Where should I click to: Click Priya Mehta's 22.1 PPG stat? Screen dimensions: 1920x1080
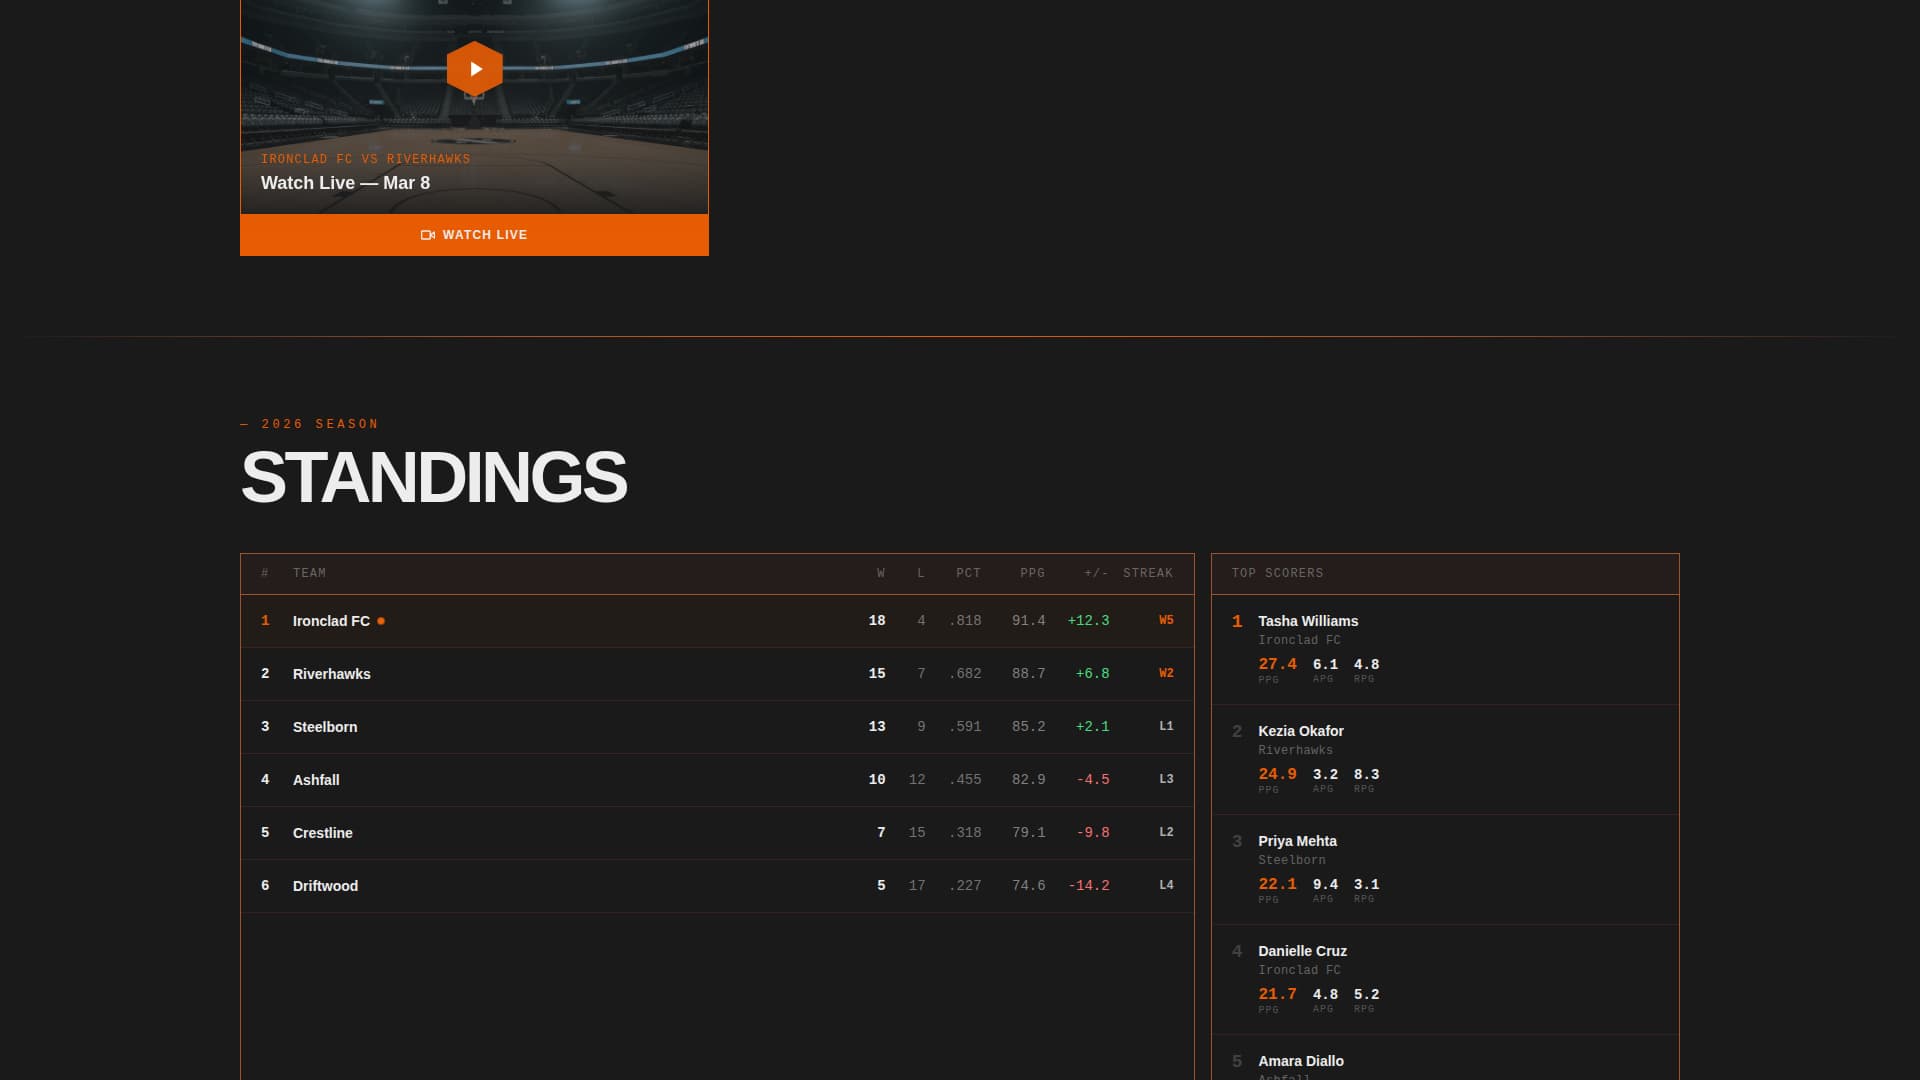tap(1277, 884)
